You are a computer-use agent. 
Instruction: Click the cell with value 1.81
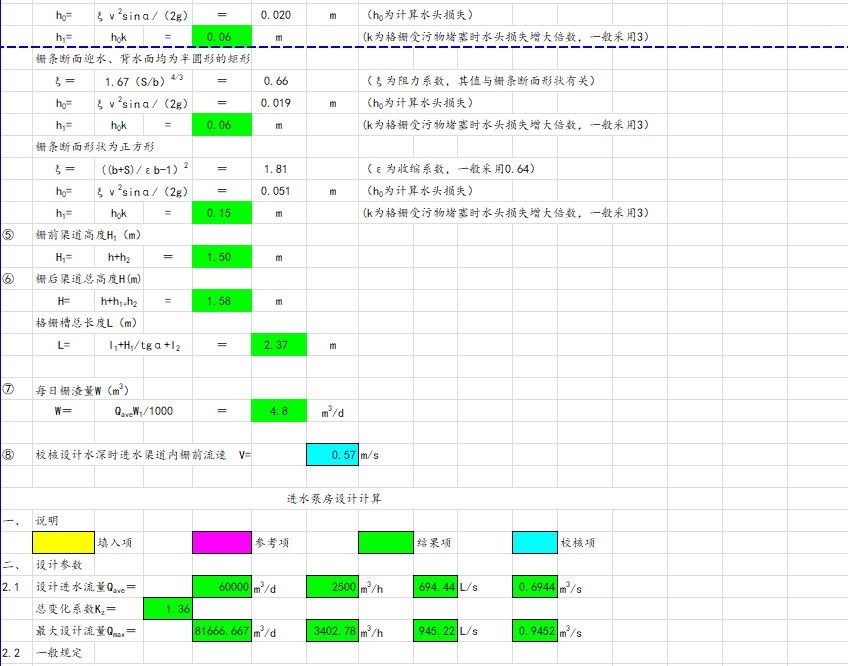coord(279,169)
